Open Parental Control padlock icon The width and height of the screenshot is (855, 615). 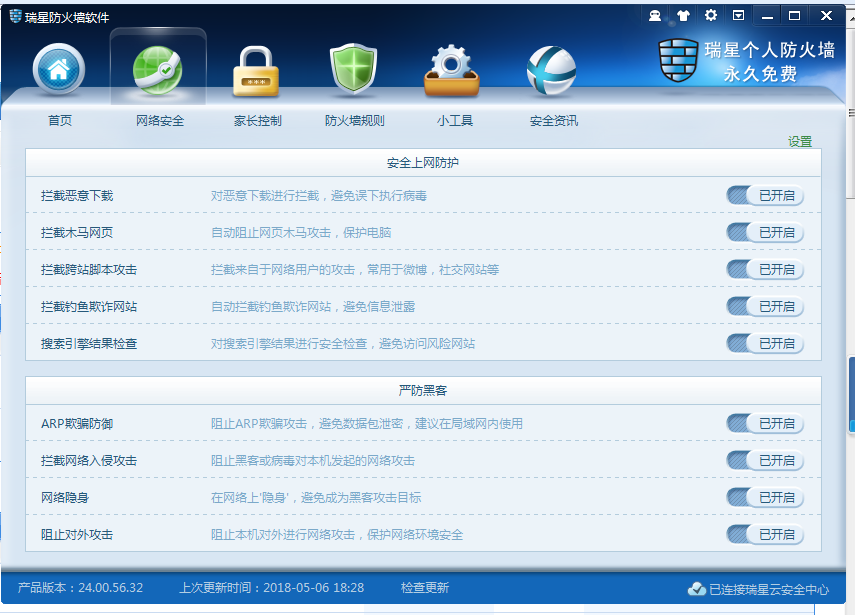(256, 72)
